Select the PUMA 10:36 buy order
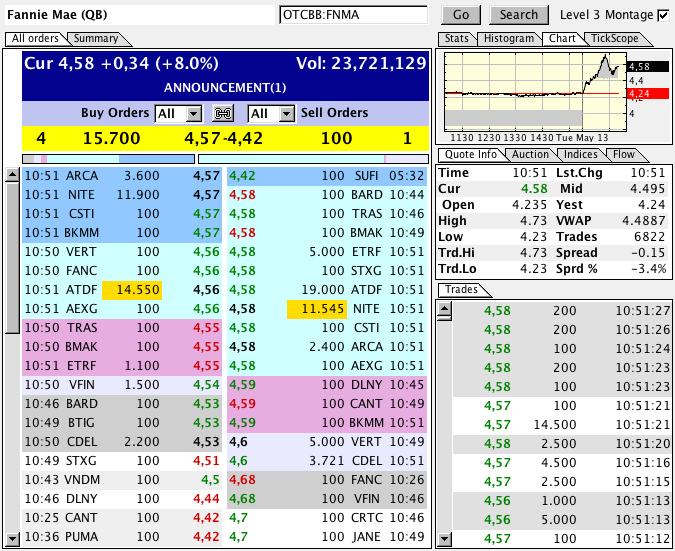The height and width of the screenshot is (551, 675). [122, 537]
